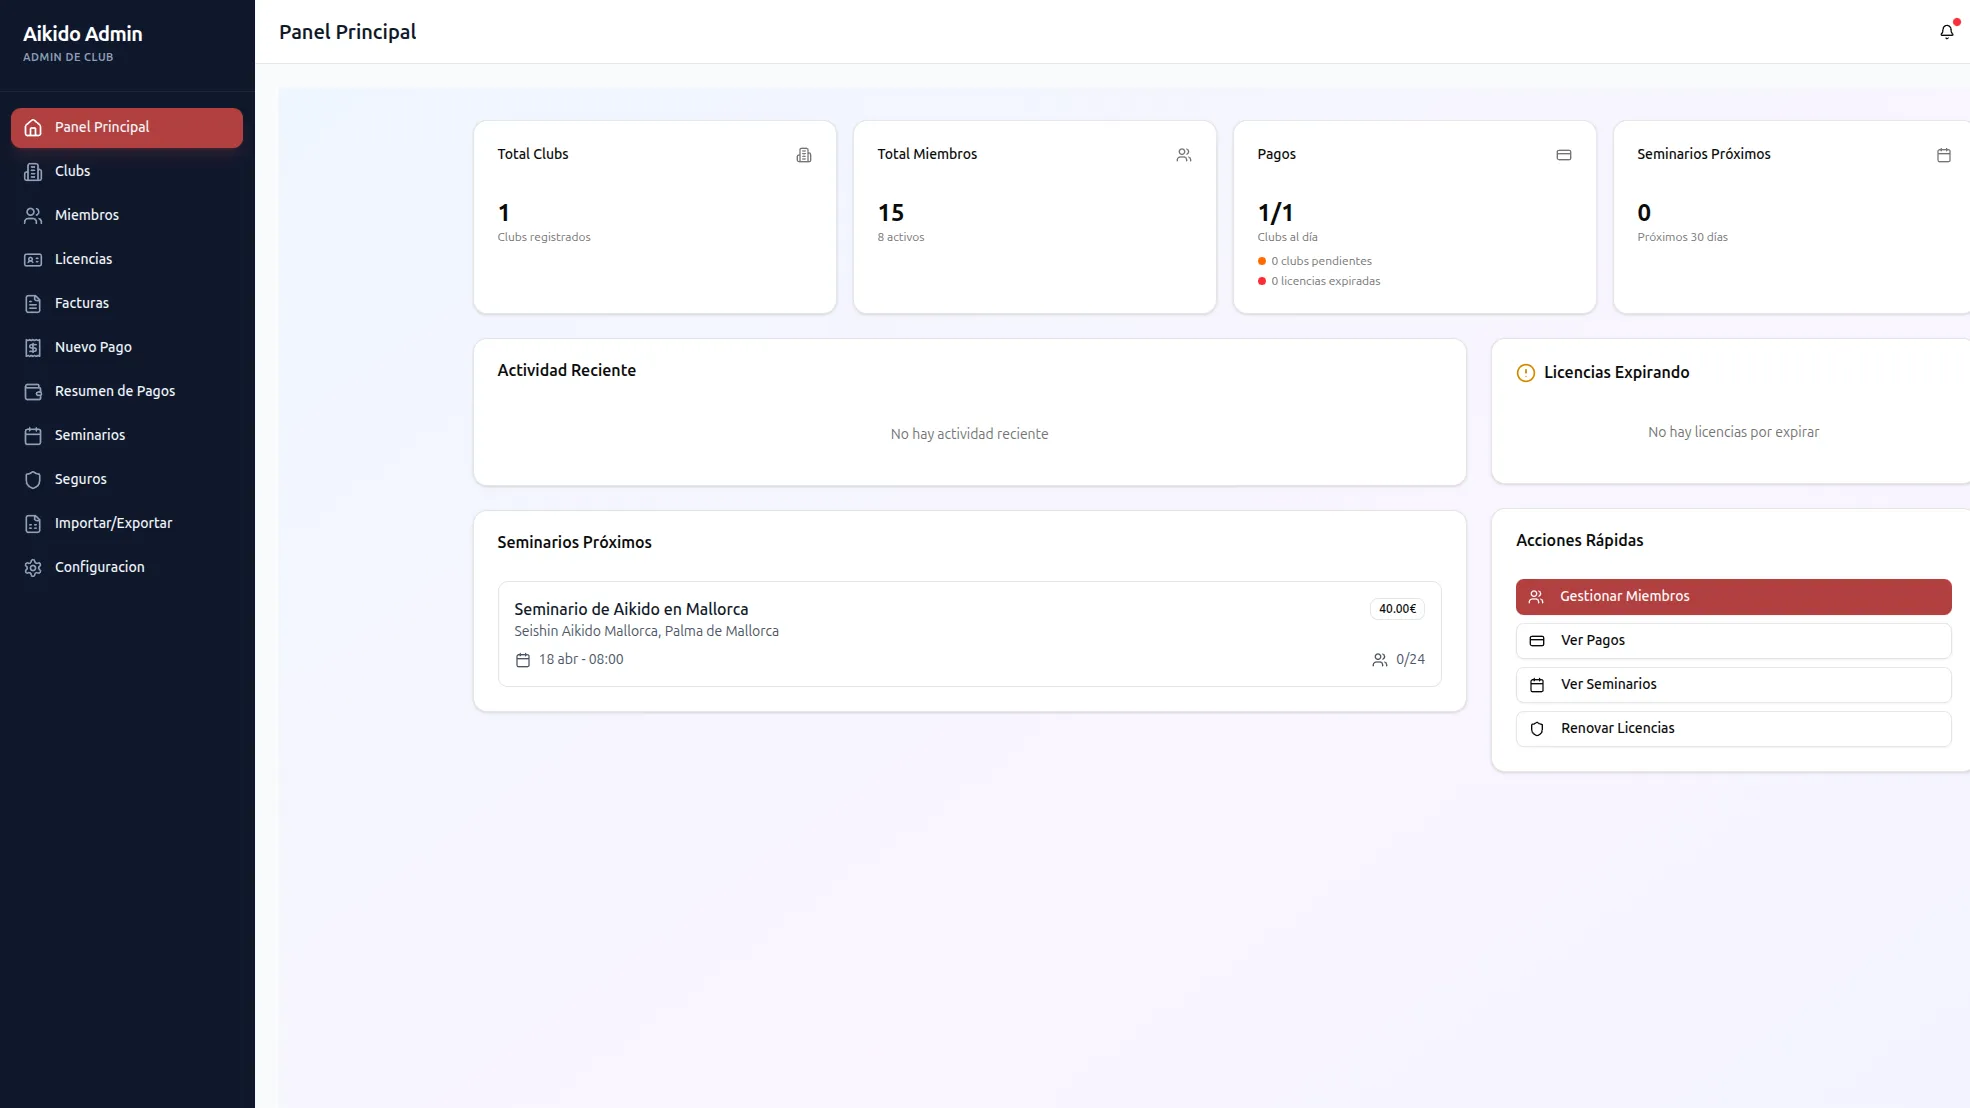Click the calendar icon in Seminarios Próximos card
Screen dimensions: 1970x1108
pyautogui.click(x=1944, y=155)
